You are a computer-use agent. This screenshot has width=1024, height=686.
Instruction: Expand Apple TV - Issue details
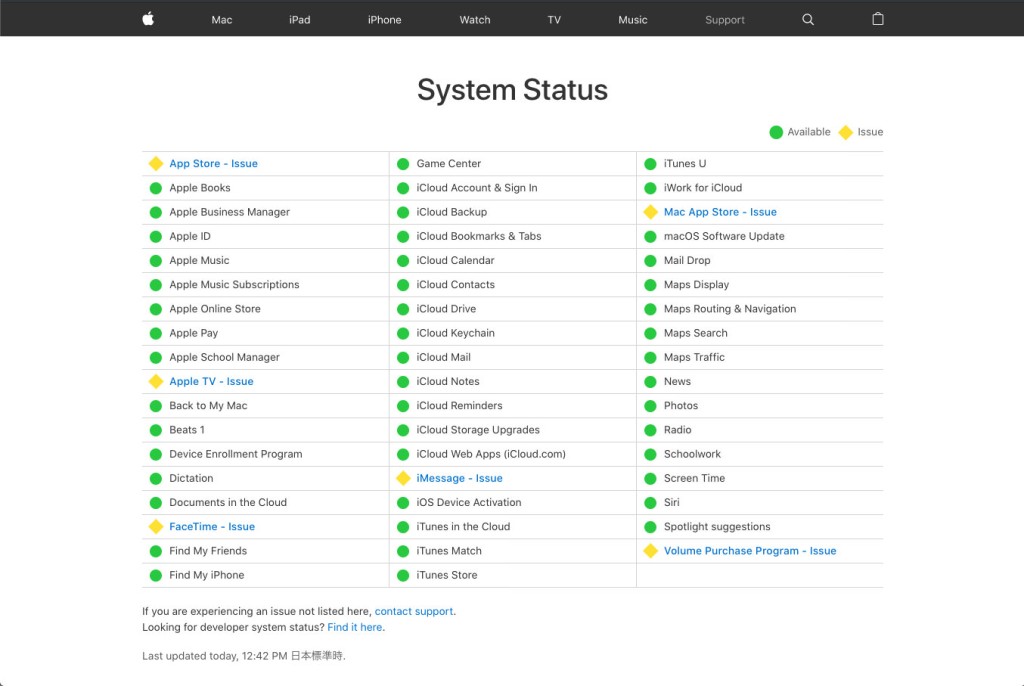click(x=211, y=382)
